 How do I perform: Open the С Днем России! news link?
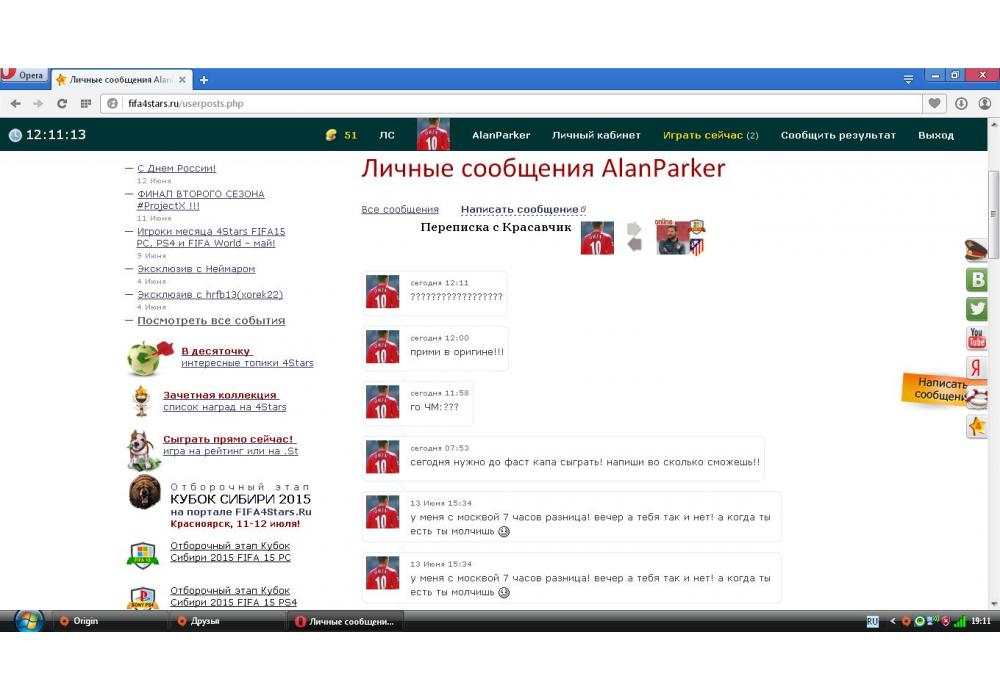[x=177, y=168]
